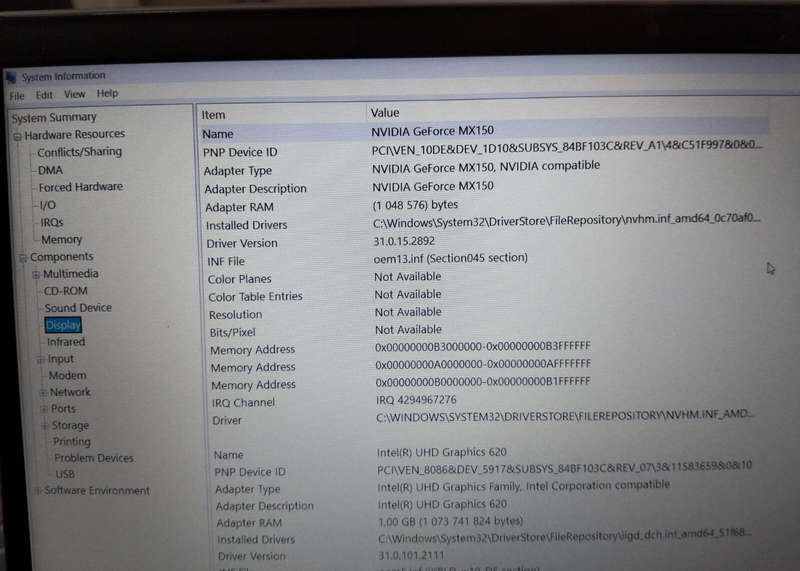The image size is (800, 571).
Task: Expand the Storage node
Action: (45, 426)
